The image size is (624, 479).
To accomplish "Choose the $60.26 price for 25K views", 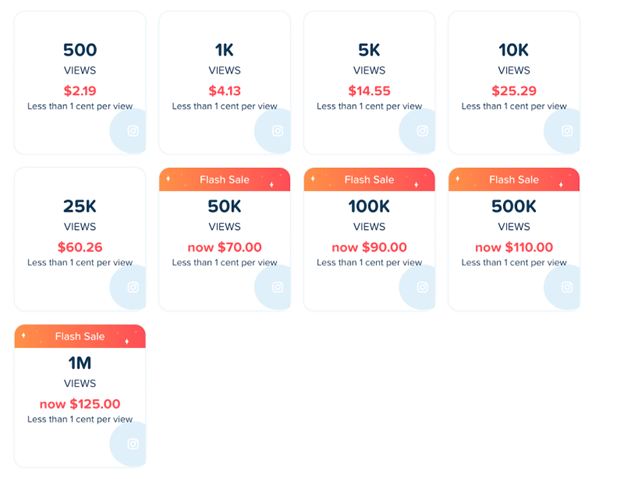I will [80, 247].
